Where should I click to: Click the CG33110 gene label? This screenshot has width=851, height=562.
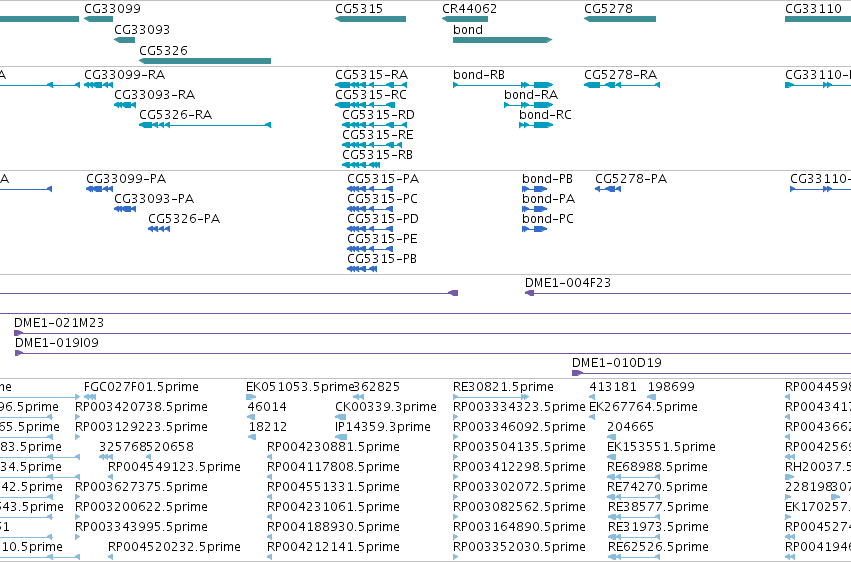(x=813, y=9)
